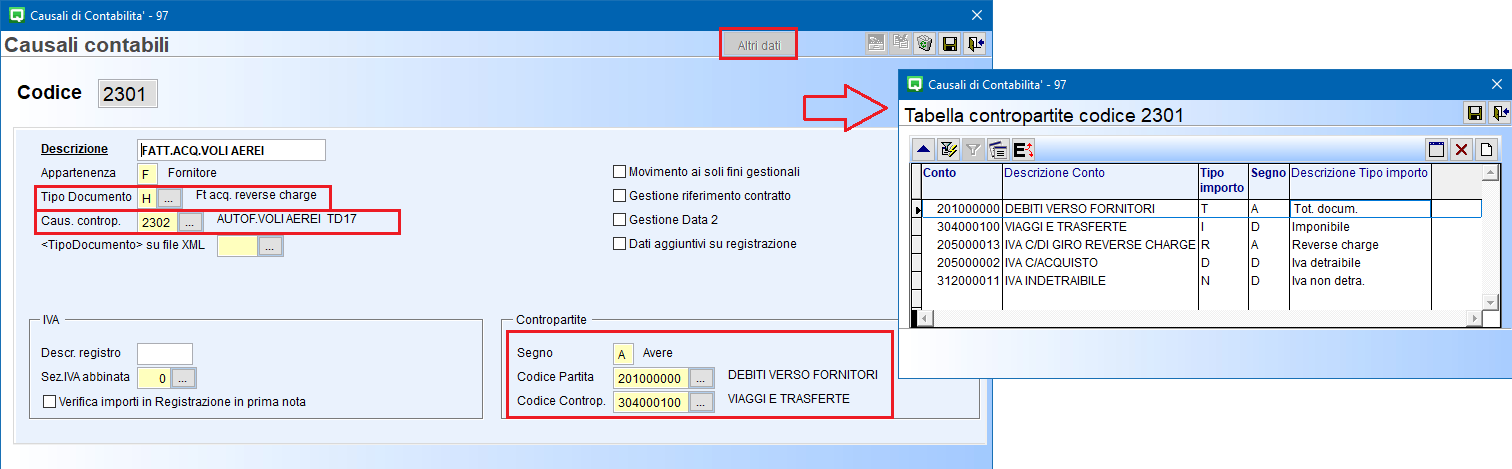Viewport: 1512px width, 469px height.
Task: Open lookup for Codice Partita 201000000
Action: pyautogui.click(x=703, y=378)
